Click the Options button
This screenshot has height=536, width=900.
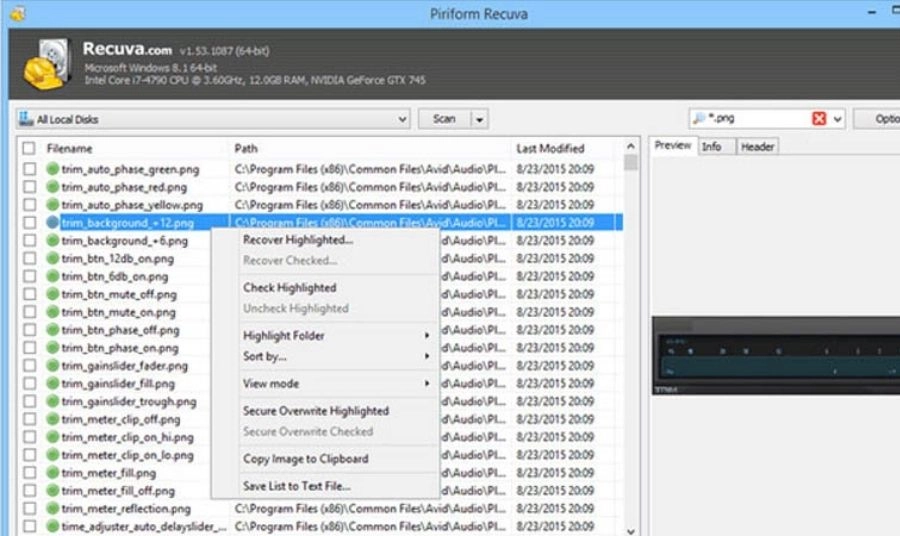tap(877, 119)
